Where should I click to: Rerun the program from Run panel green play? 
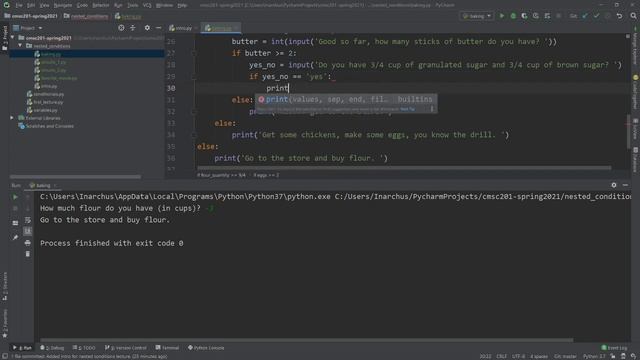[x=15, y=197]
